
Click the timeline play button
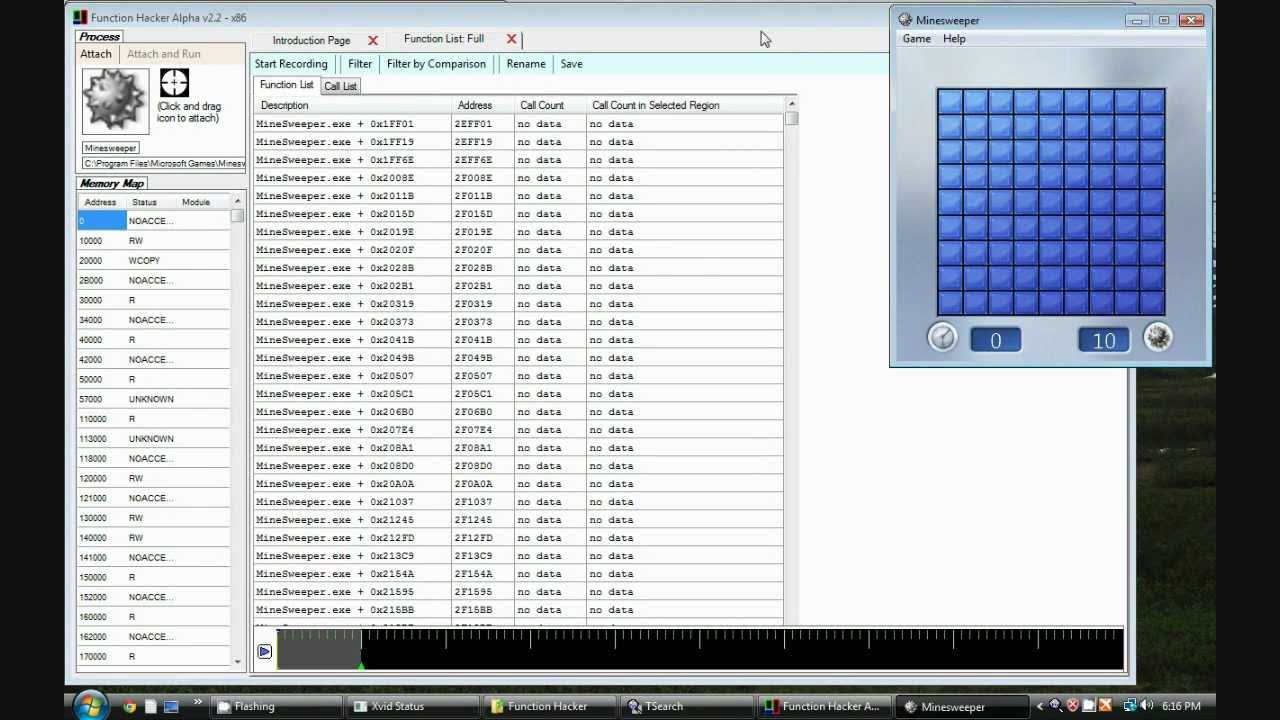pyautogui.click(x=264, y=652)
